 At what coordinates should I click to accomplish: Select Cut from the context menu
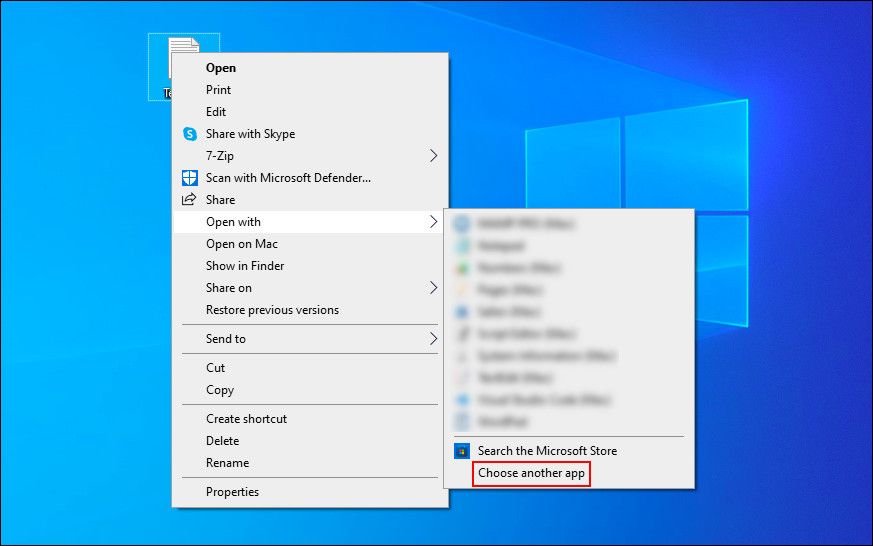click(x=310, y=368)
